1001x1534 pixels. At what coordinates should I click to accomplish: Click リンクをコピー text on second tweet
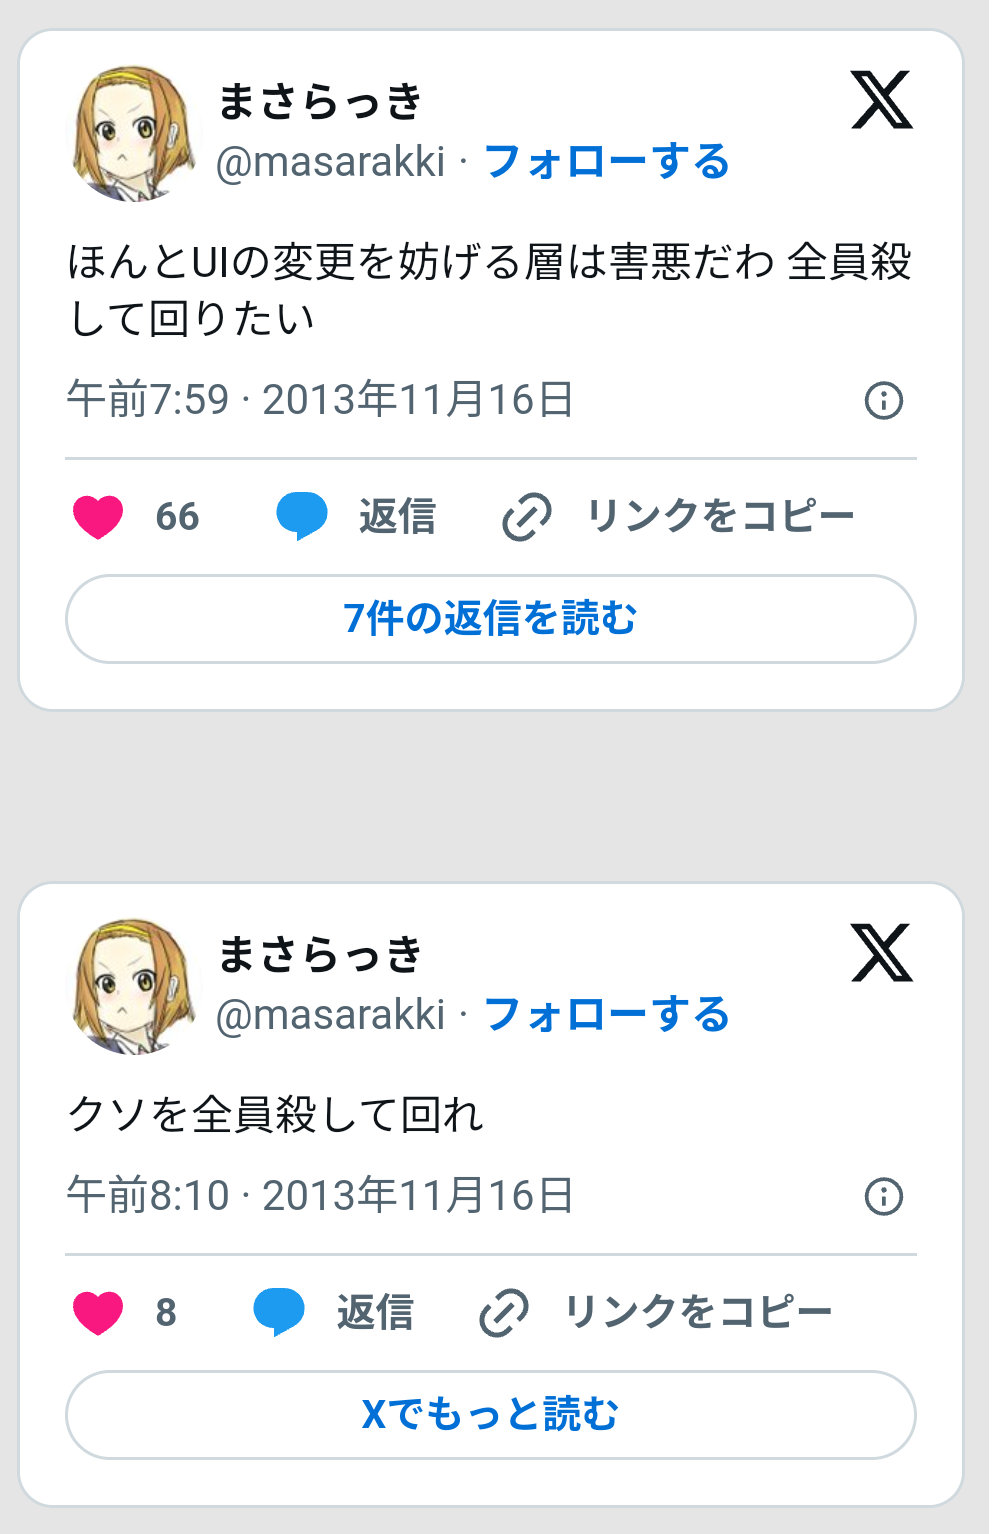(x=698, y=1312)
